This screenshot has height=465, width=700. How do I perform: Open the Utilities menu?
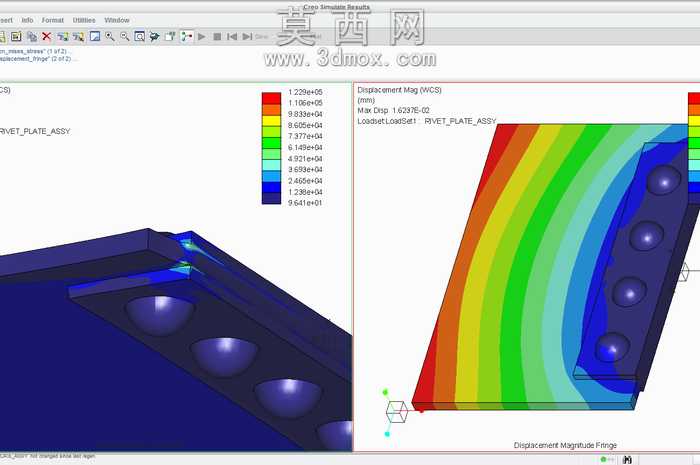coord(84,20)
